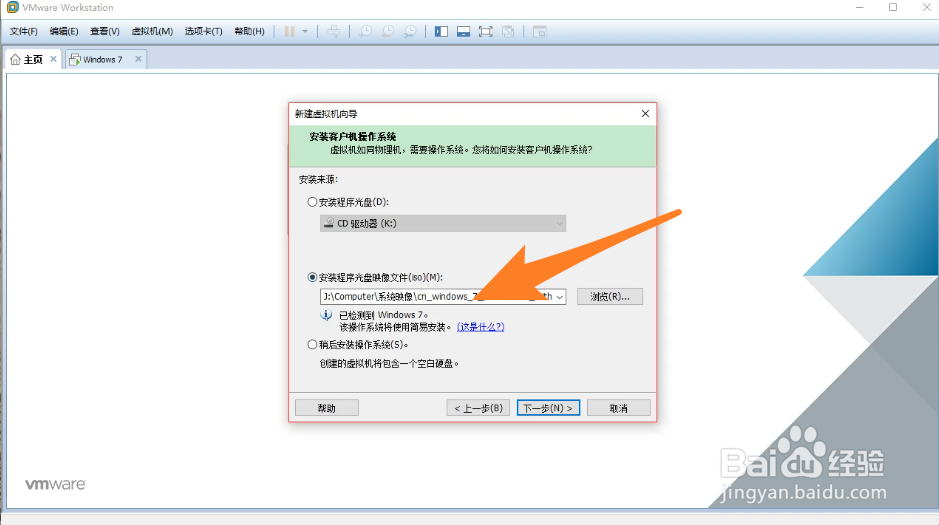939x525 pixels.
Task: Select 安装程序光盘(D) radio option
Action: pyautogui.click(x=312, y=202)
